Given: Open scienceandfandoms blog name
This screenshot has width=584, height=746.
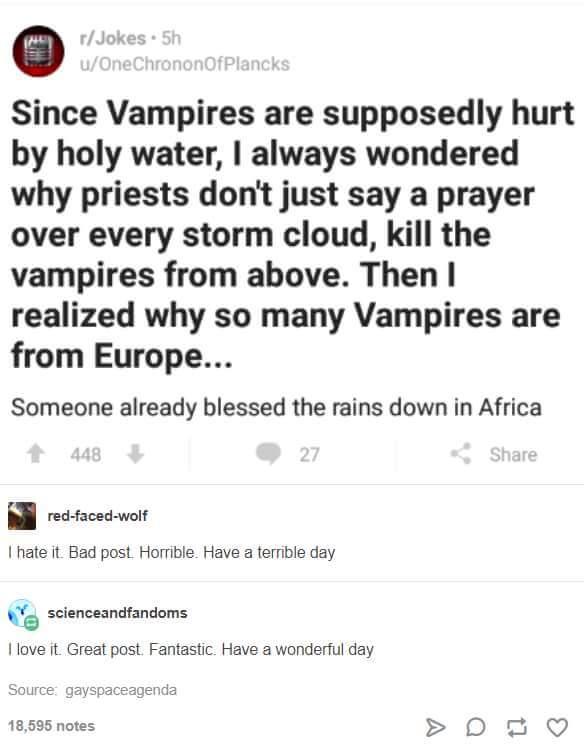Looking at the screenshot, I should click(118, 613).
